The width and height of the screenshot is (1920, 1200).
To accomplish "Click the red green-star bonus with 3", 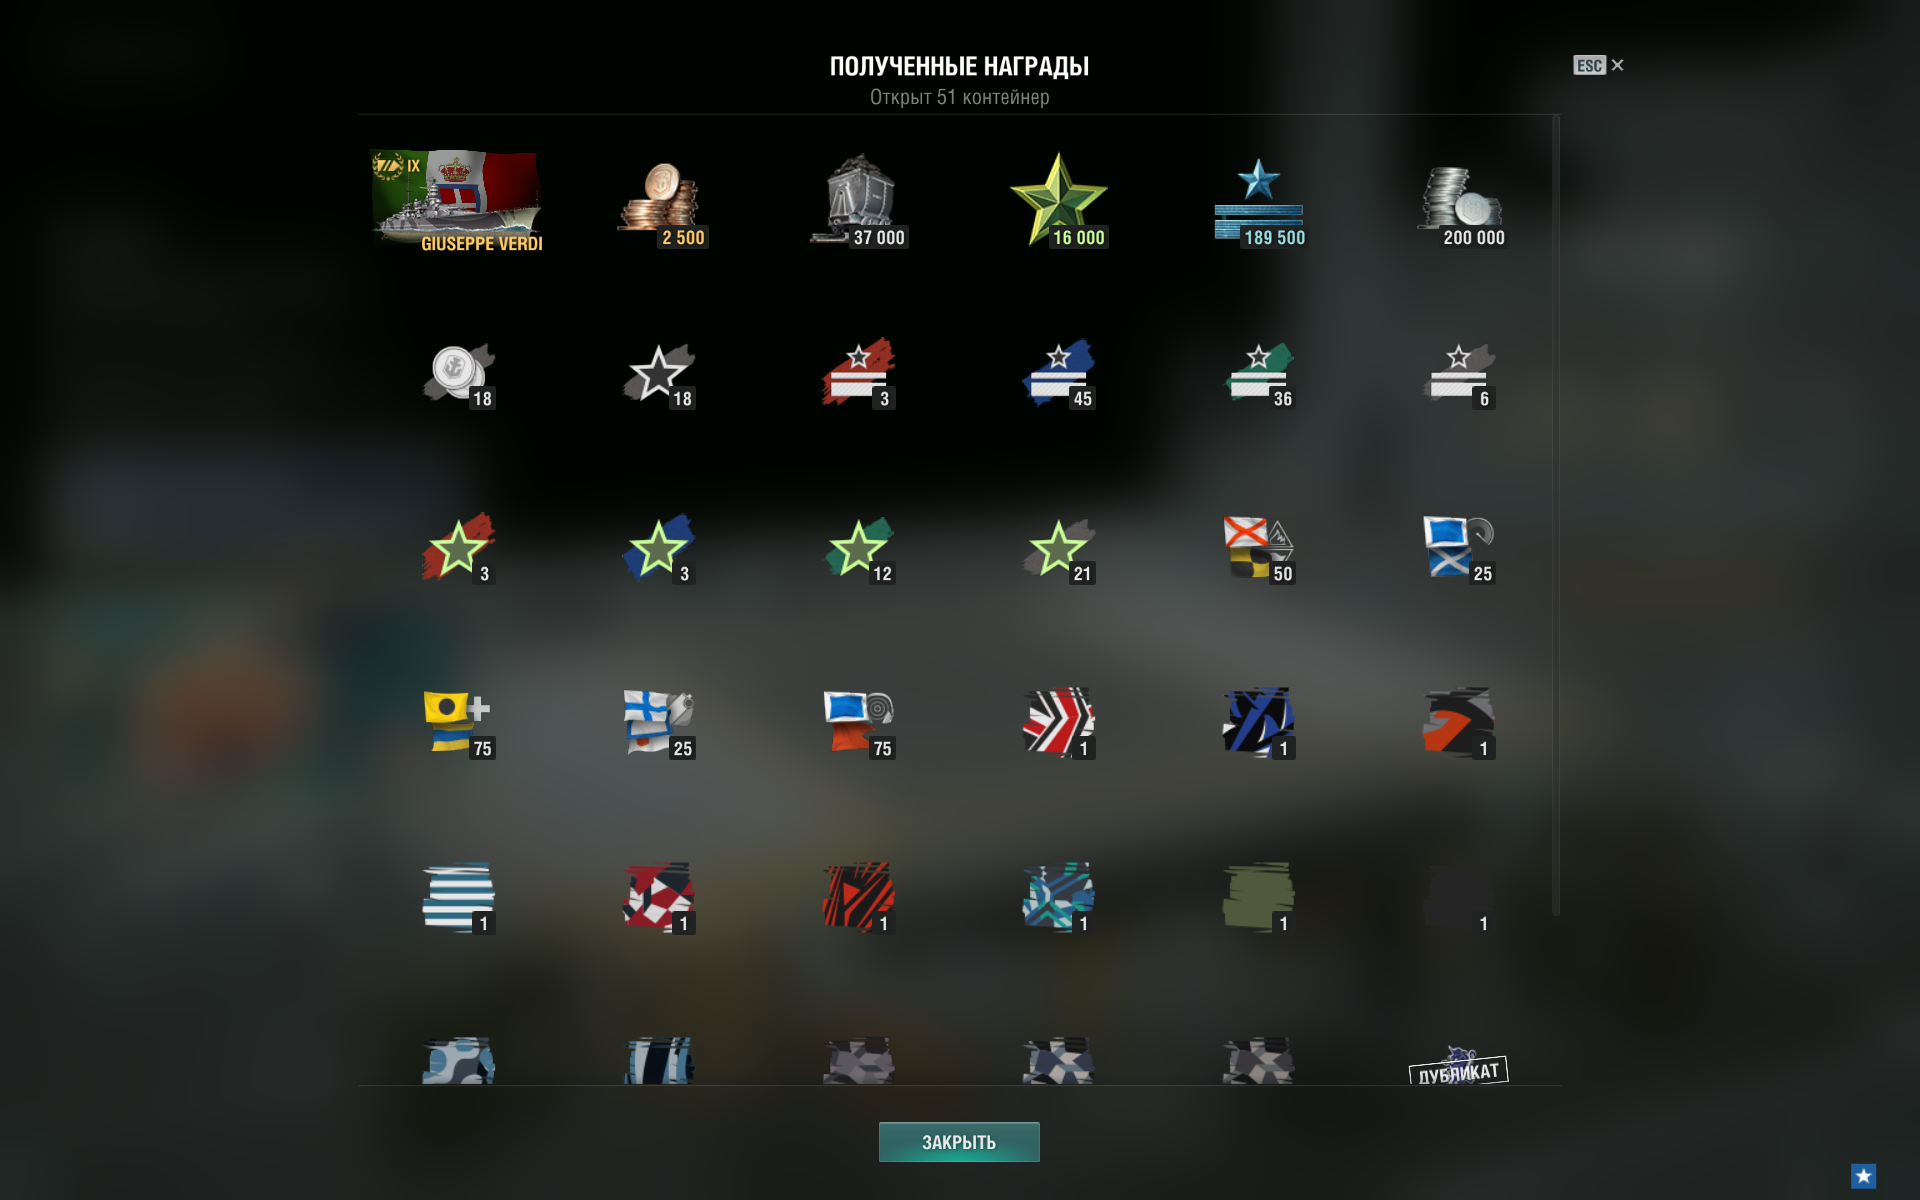I will [x=458, y=548].
